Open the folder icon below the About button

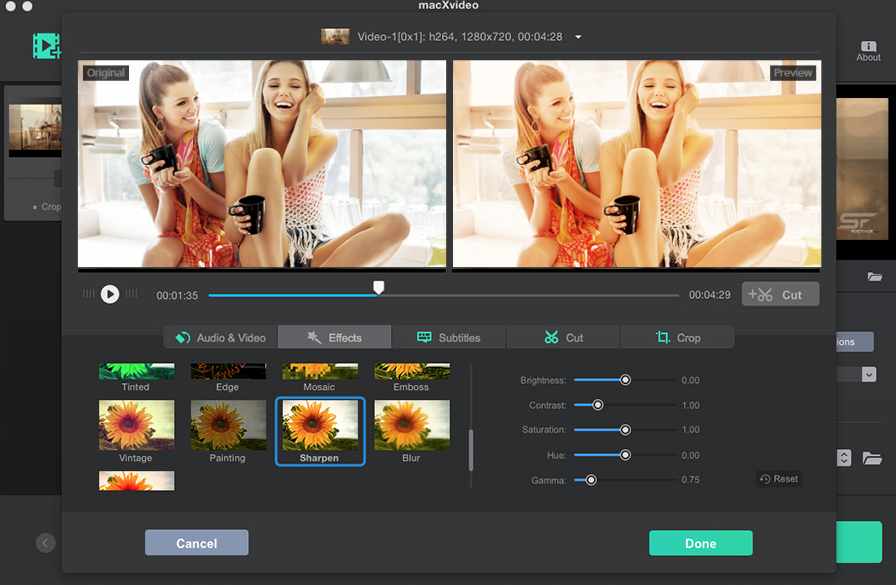(x=875, y=277)
